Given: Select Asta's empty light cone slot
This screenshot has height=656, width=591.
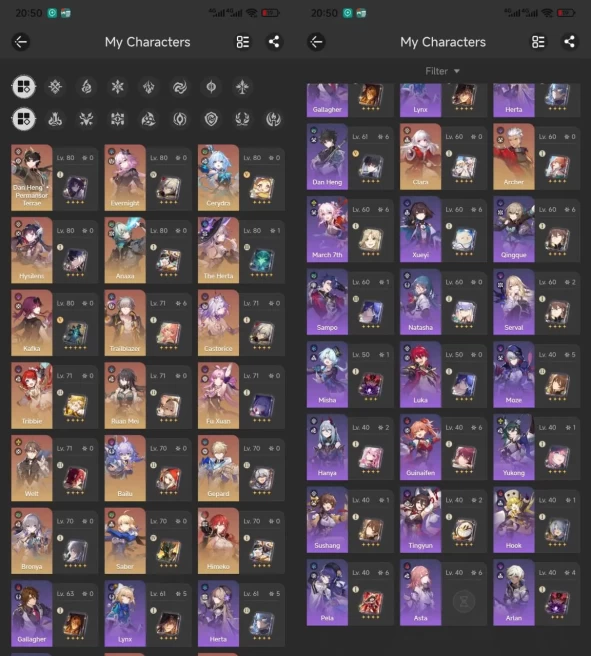Looking at the screenshot, I should (464, 602).
